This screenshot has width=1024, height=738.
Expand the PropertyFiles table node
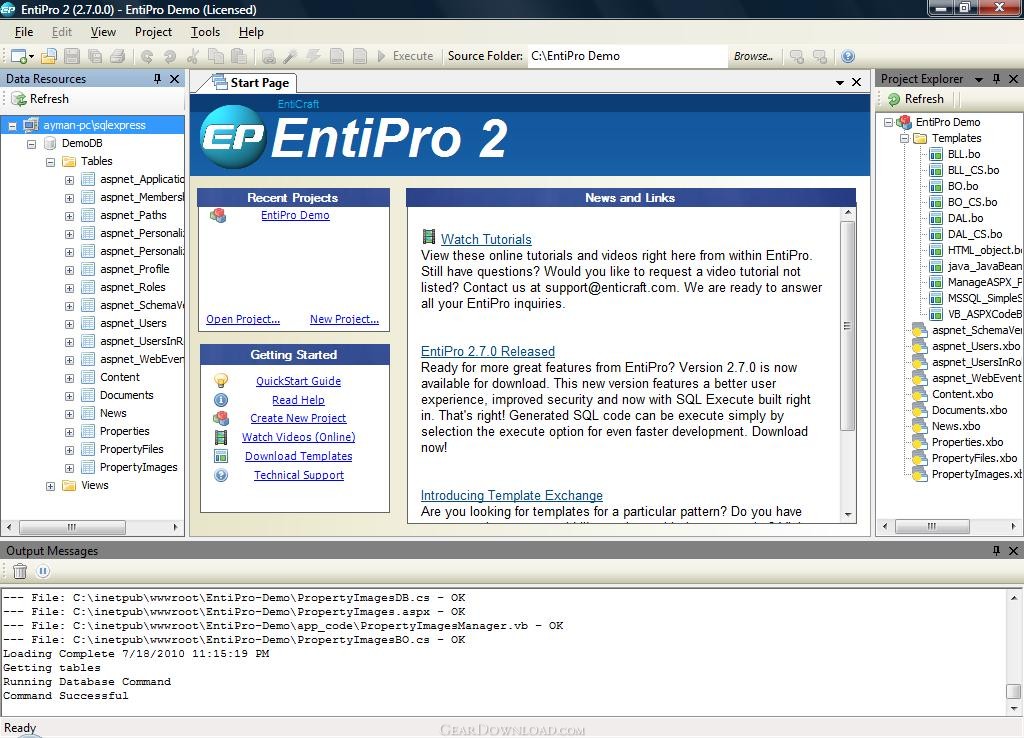(x=69, y=450)
